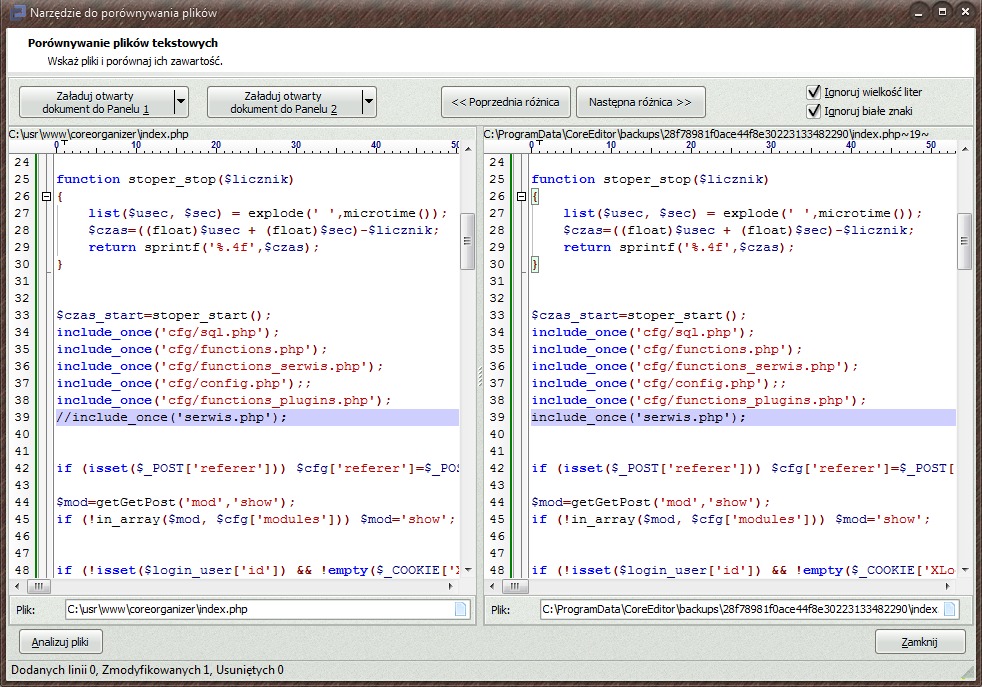The image size is (982, 687).
Task: Click left panel scroll-up arrow
Action: point(468,148)
